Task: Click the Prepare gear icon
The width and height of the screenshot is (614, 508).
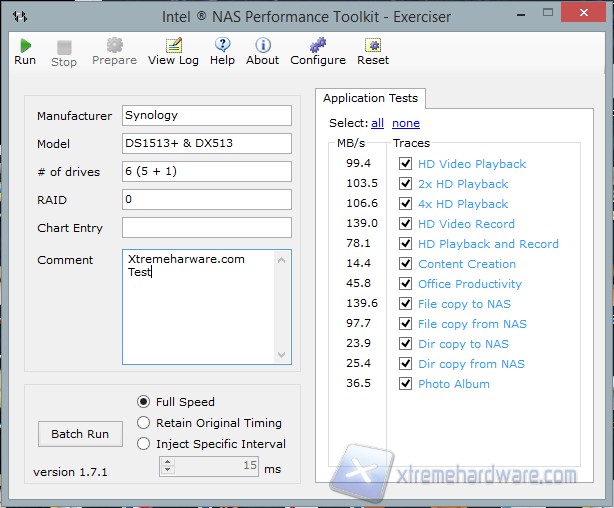Action: point(114,46)
